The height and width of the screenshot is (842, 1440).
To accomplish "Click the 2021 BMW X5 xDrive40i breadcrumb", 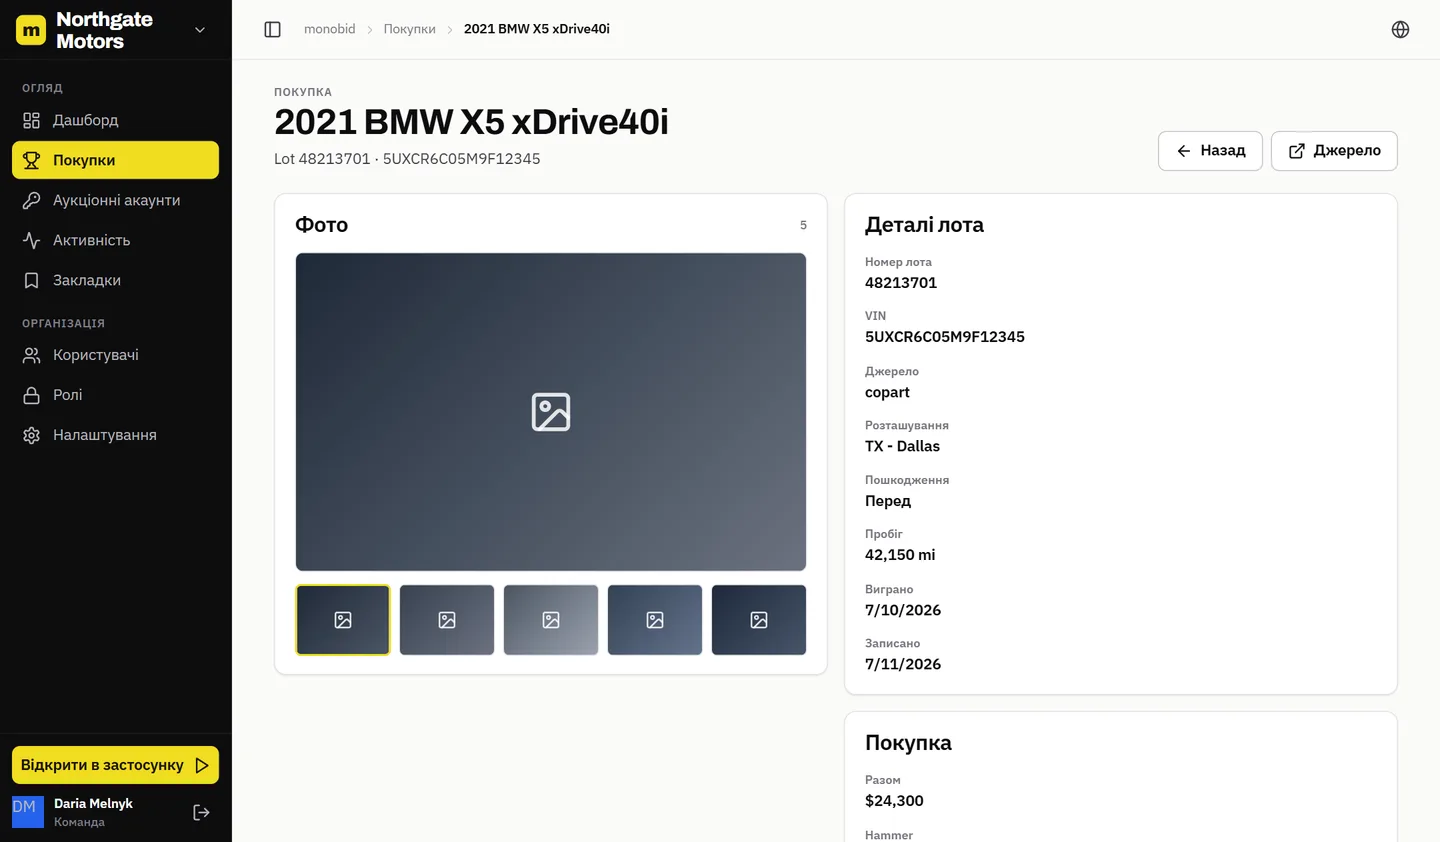I will 537,29.
